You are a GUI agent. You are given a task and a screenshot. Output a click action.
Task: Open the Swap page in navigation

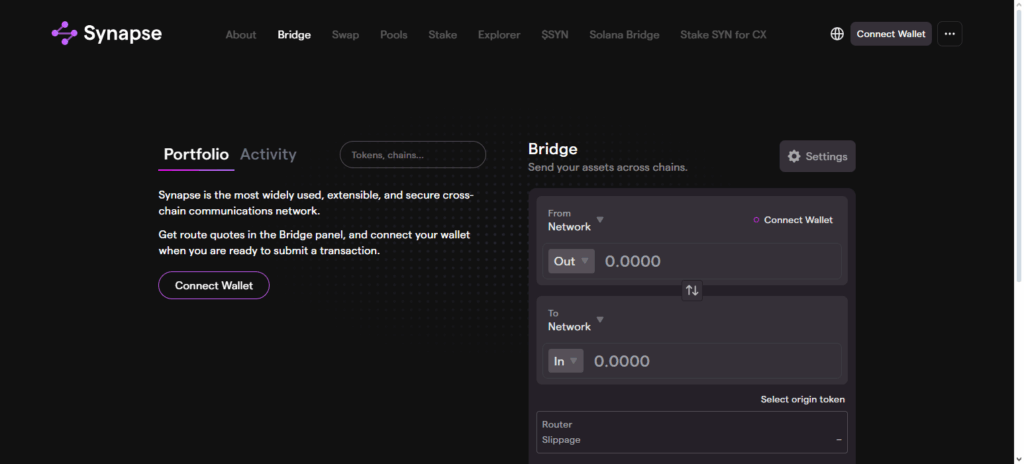345,34
